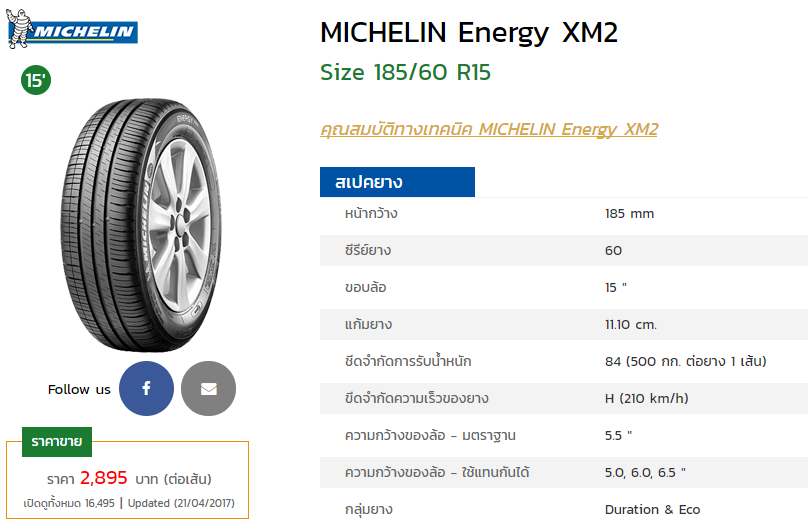Open the Facebook follow icon
Viewport: 811px width, 531px height.
pyautogui.click(x=146, y=388)
